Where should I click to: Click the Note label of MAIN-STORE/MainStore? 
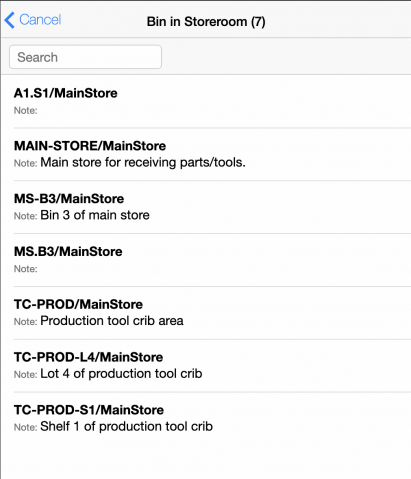coord(25,163)
